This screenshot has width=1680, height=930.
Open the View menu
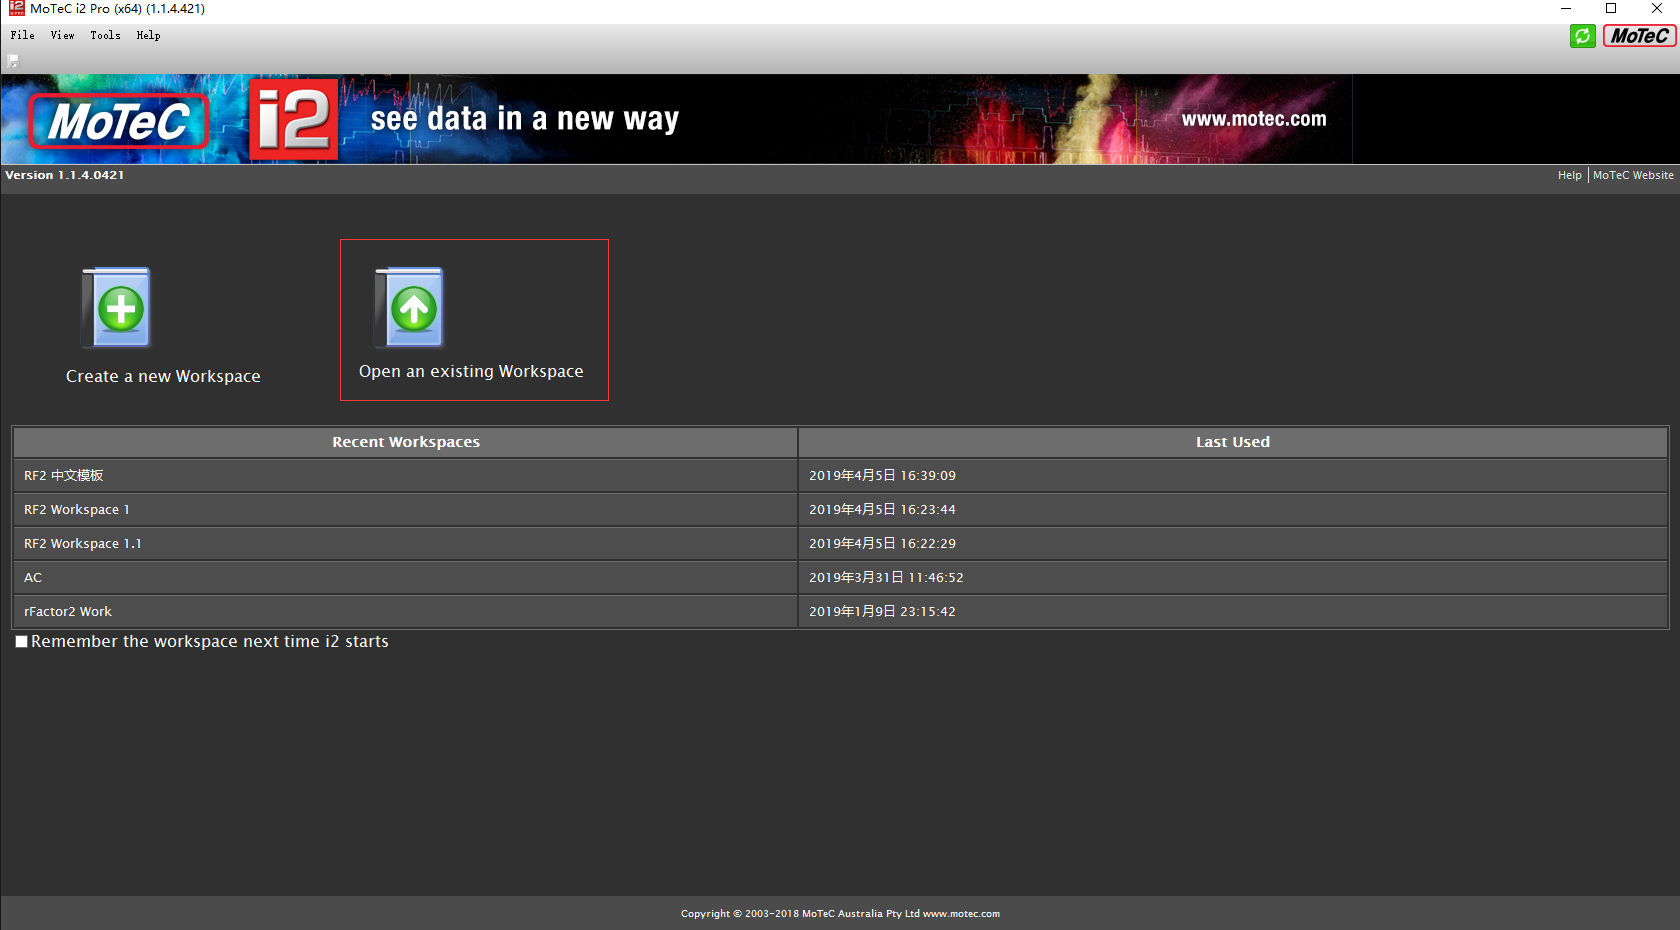click(x=62, y=35)
